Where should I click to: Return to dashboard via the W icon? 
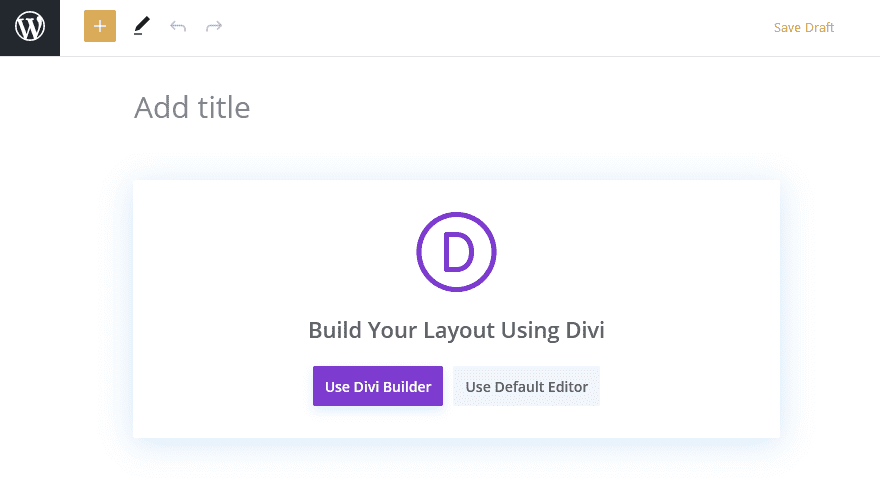coord(30,28)
